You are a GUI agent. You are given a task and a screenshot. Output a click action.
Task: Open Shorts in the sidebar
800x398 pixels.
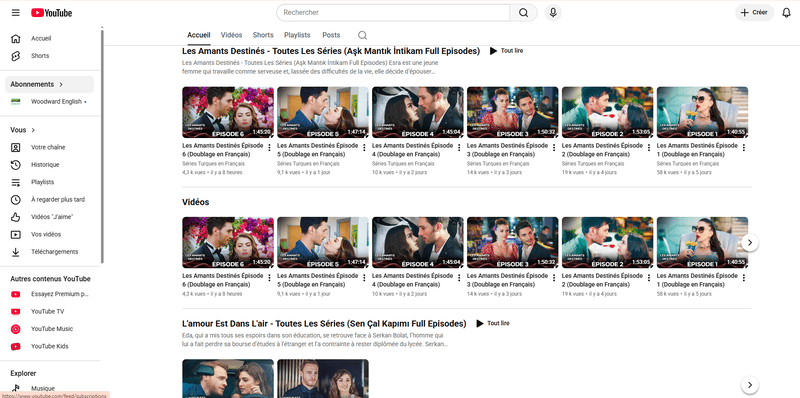(49, 56)
